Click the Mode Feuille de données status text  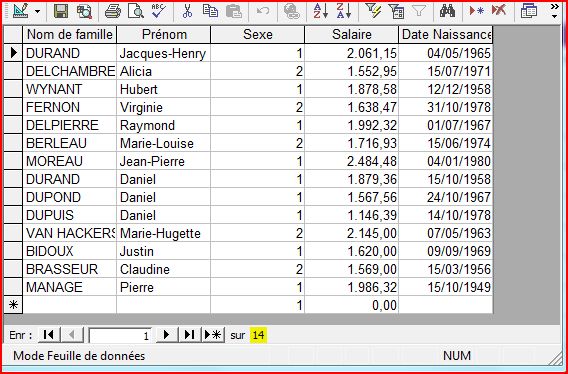[79, 356]
